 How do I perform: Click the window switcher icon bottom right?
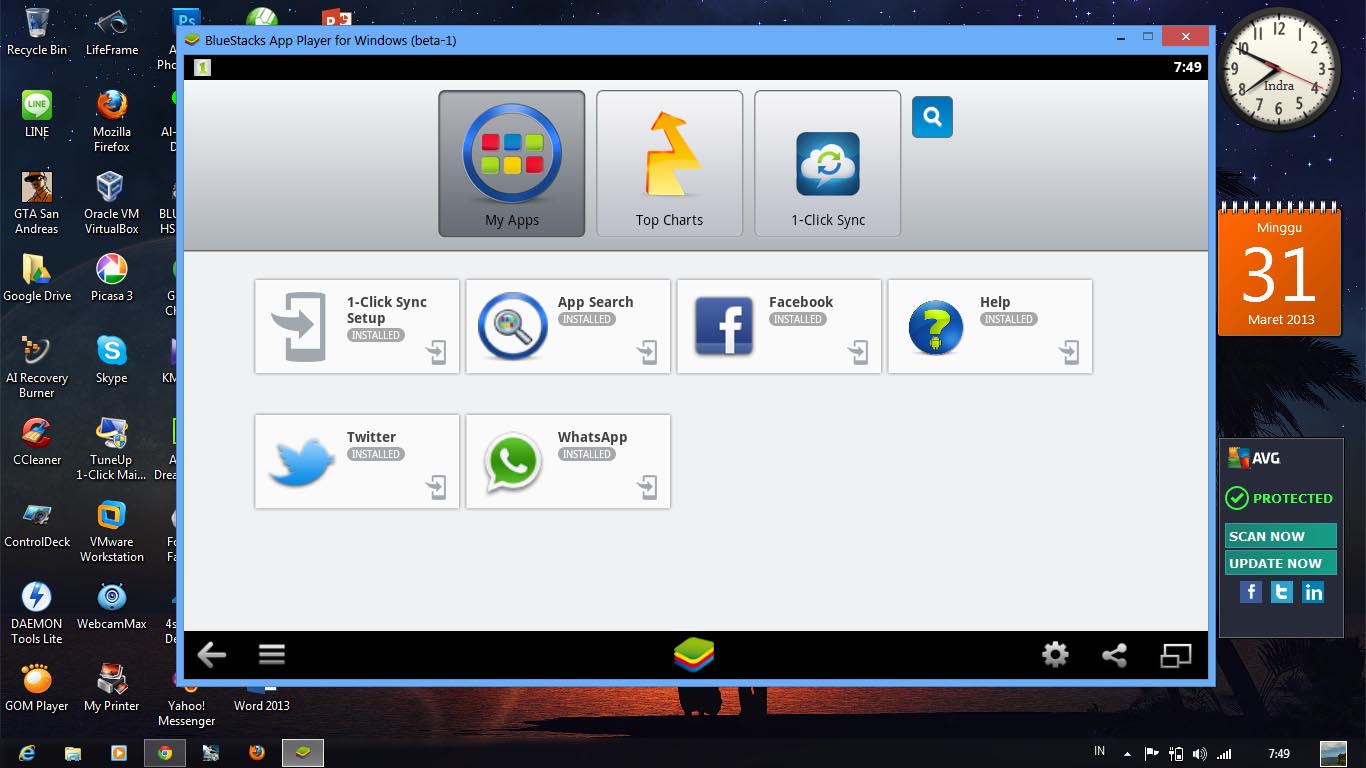(x=1176, y=655)
